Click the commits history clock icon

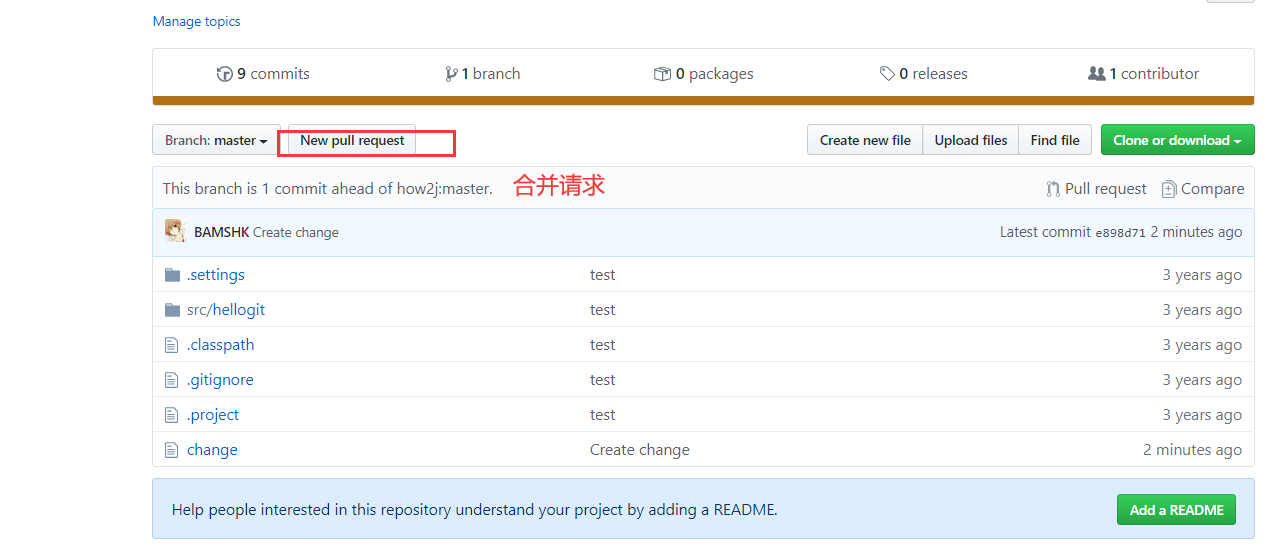pos(224,74)
